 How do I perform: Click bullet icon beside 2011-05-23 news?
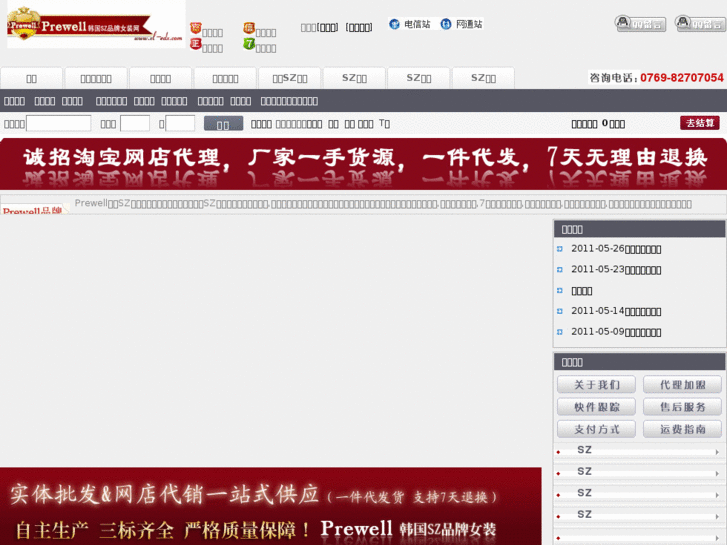[560, 269]
